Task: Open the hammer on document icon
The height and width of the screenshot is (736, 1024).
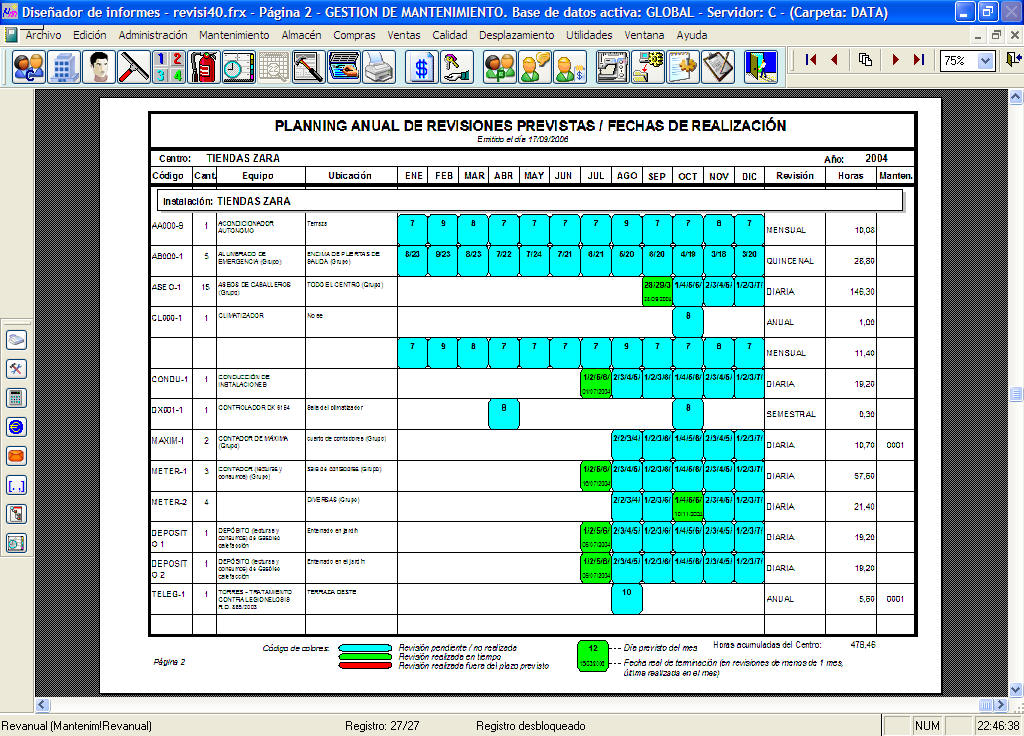Action: tap(308, 67)
